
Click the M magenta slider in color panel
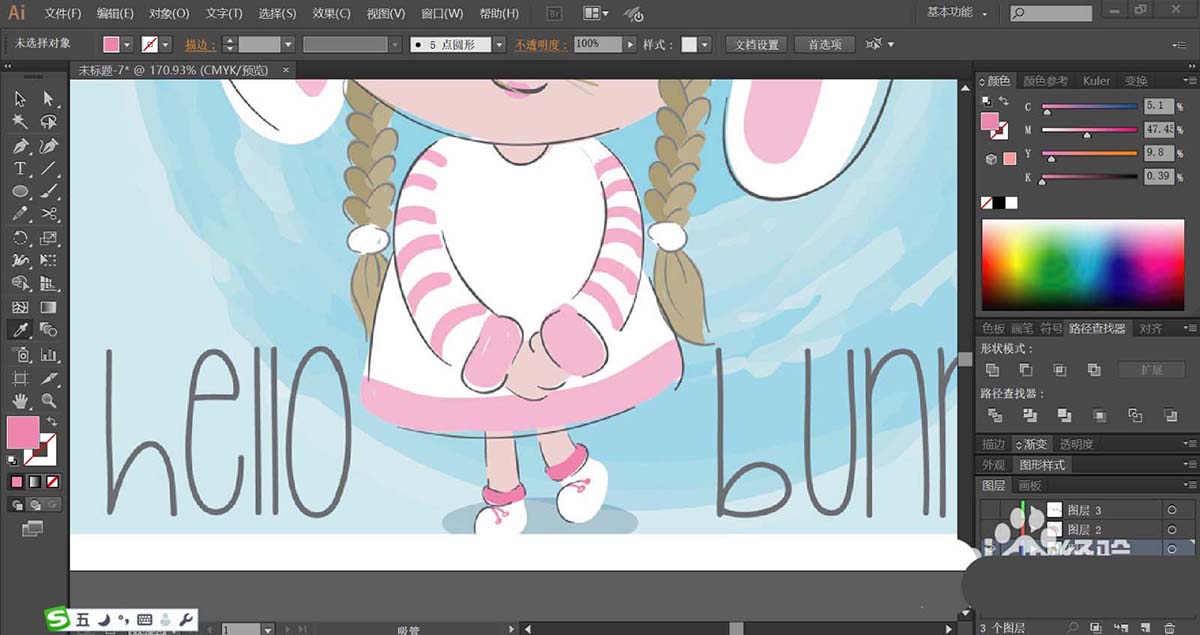point(1089,130)
